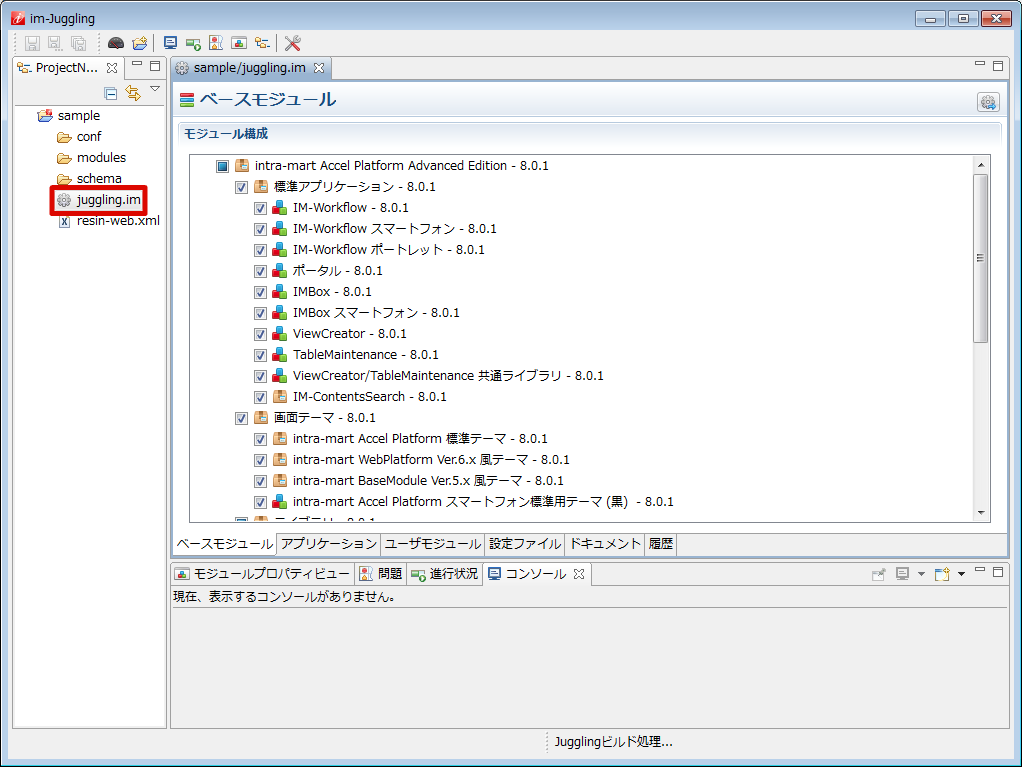Toggle the intra-mart Accel Platform Advanced Edition checkbox
The image size is (1022, 767).
[x=222, y=166]
